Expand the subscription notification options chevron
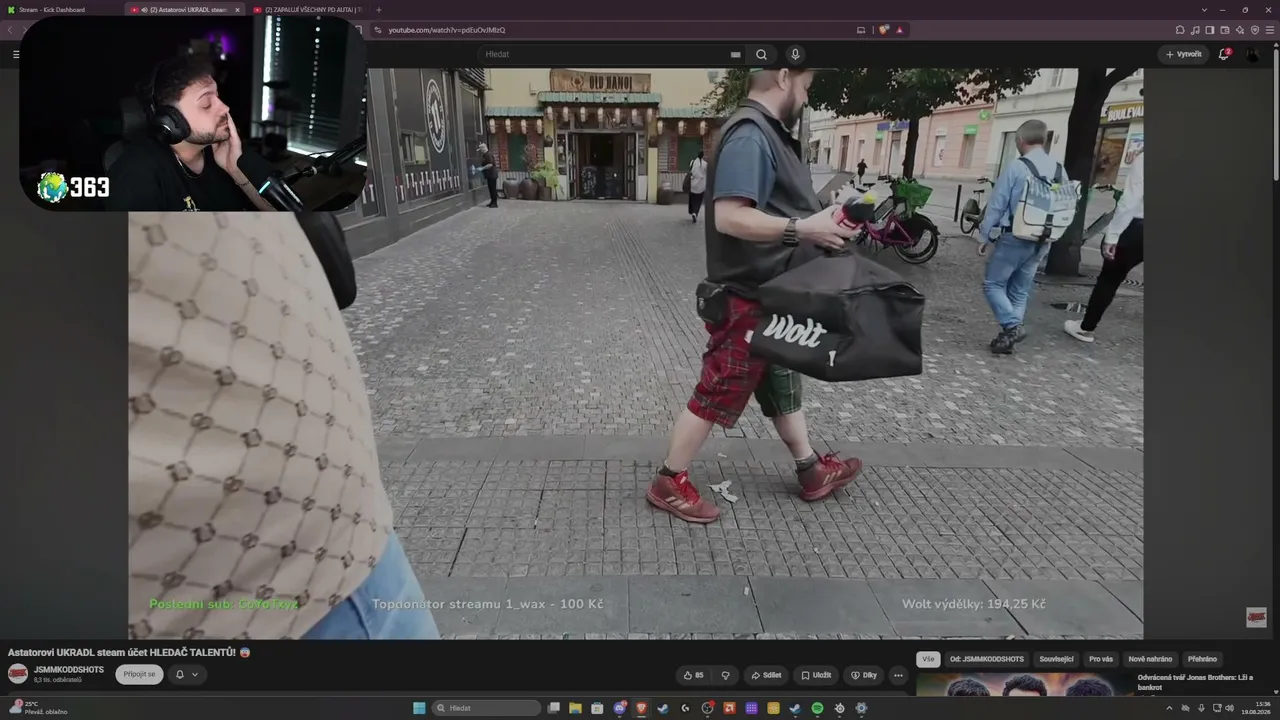Screen dimensions: 1280x720 click(x=195, y=675)
